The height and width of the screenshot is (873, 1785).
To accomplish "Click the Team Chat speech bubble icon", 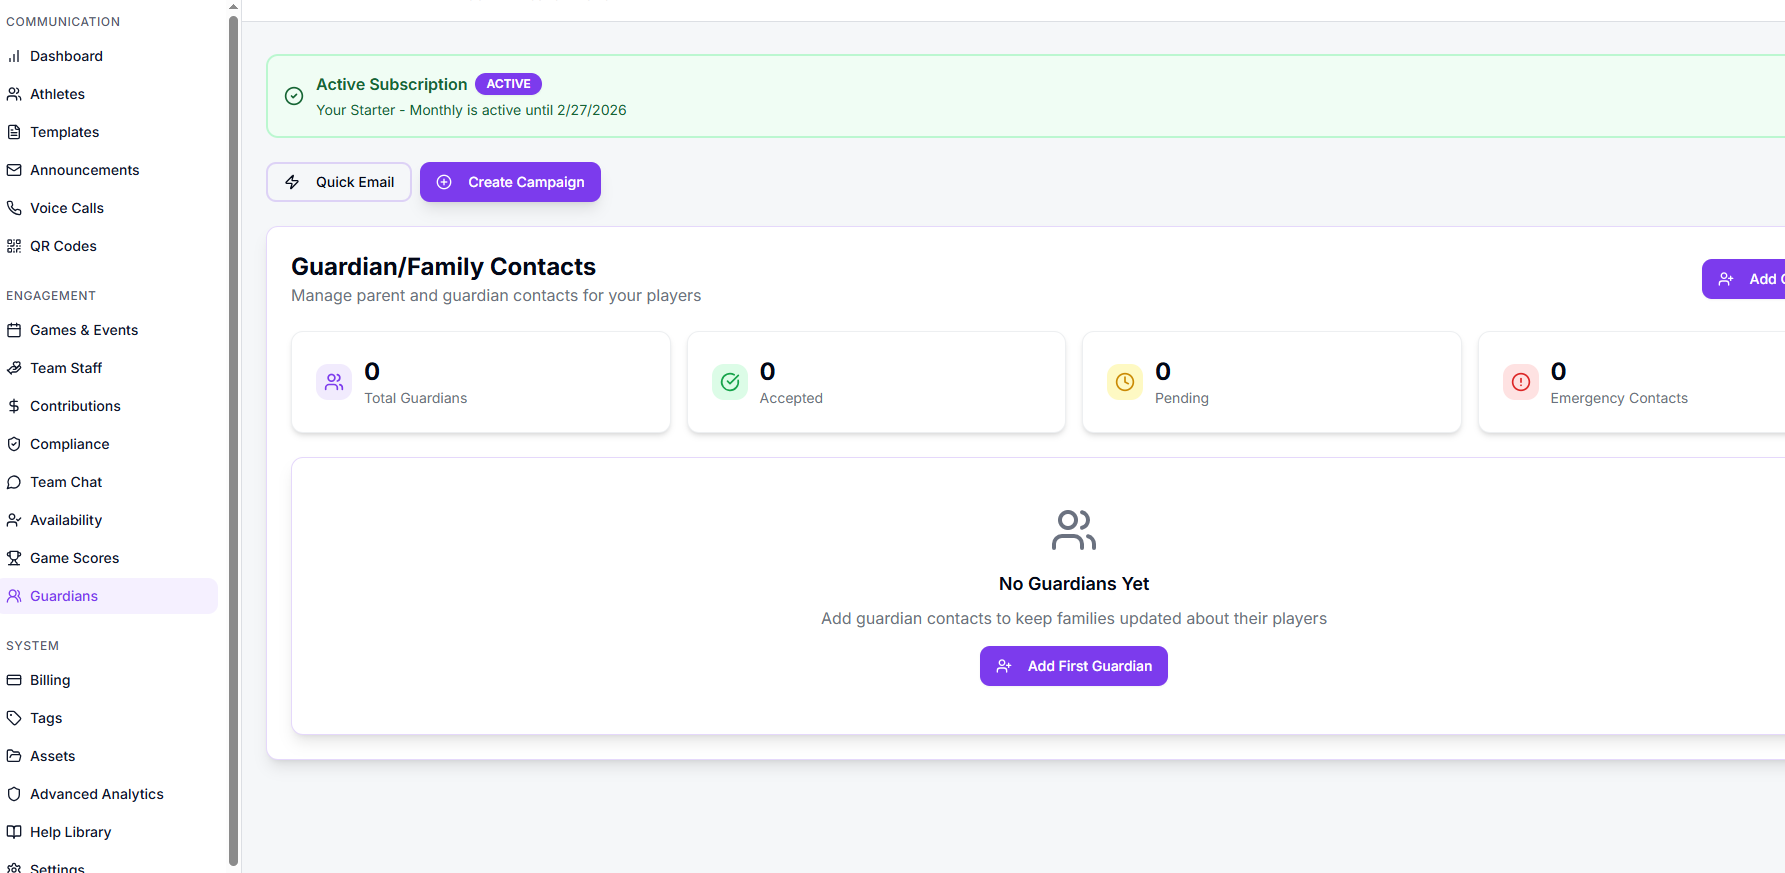I will [14, 482].
